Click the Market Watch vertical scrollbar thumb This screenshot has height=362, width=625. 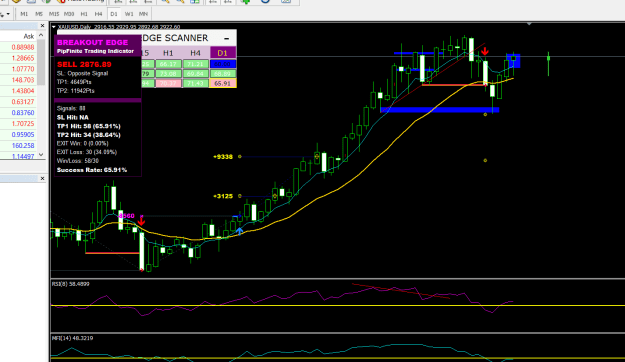[x=41, y=61]
